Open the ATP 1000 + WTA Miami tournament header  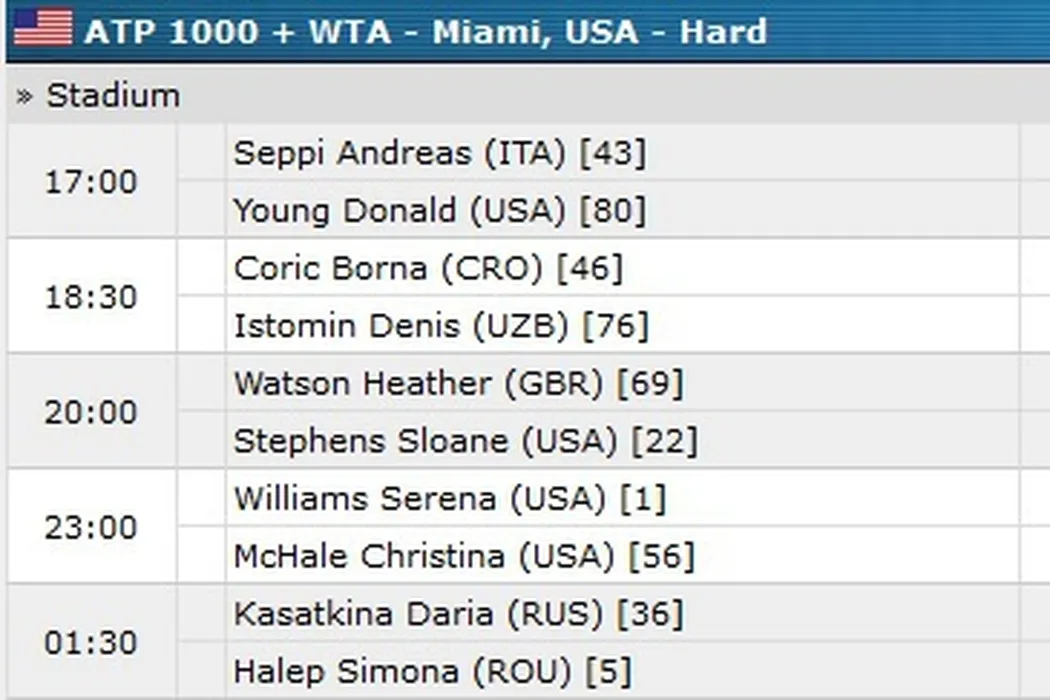tap(425, 31)
